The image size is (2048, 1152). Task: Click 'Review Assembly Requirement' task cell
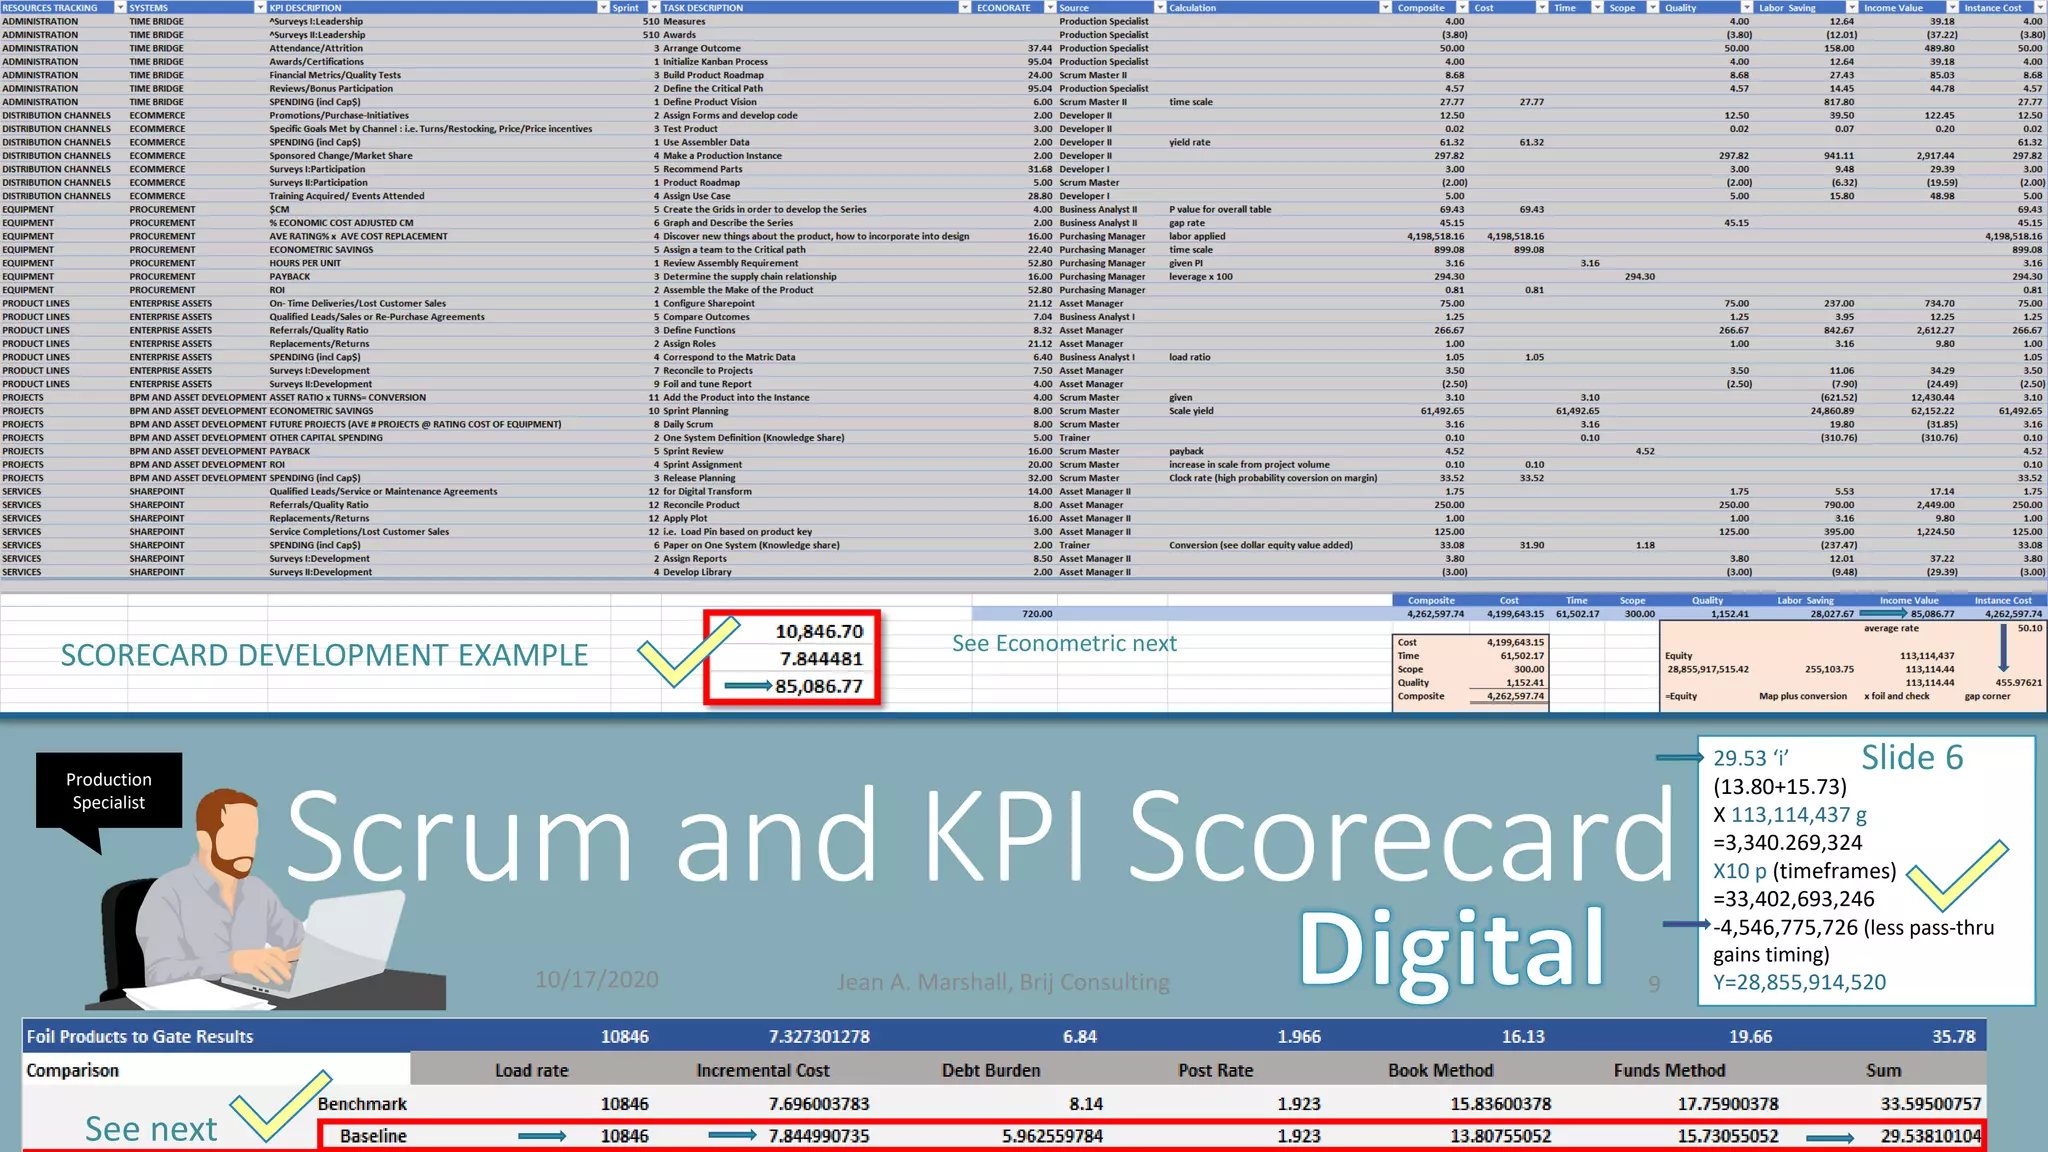(730, 263)
